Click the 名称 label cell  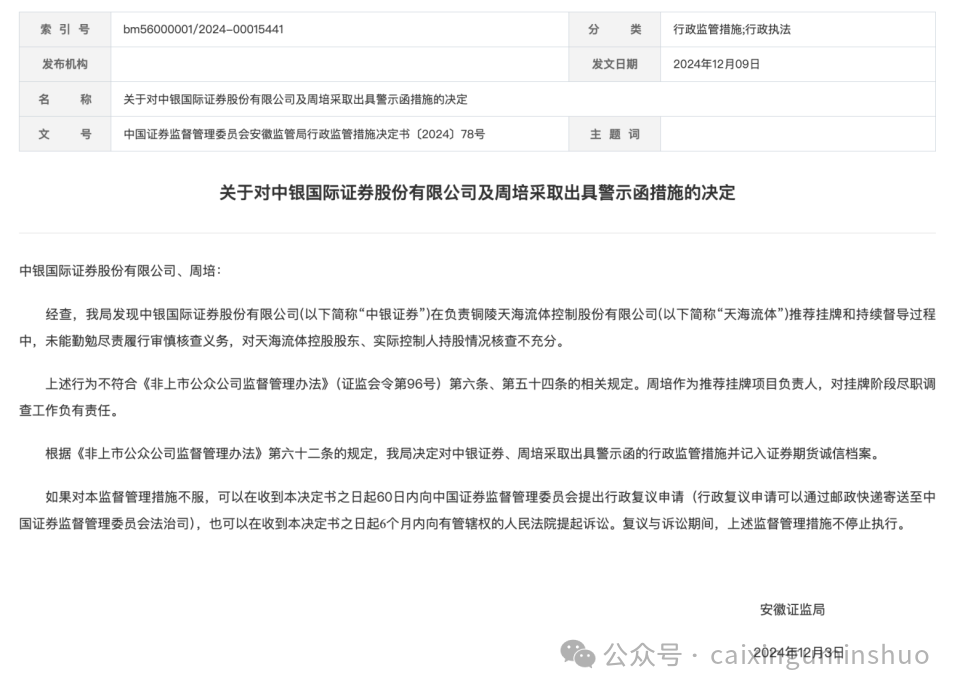65,99
